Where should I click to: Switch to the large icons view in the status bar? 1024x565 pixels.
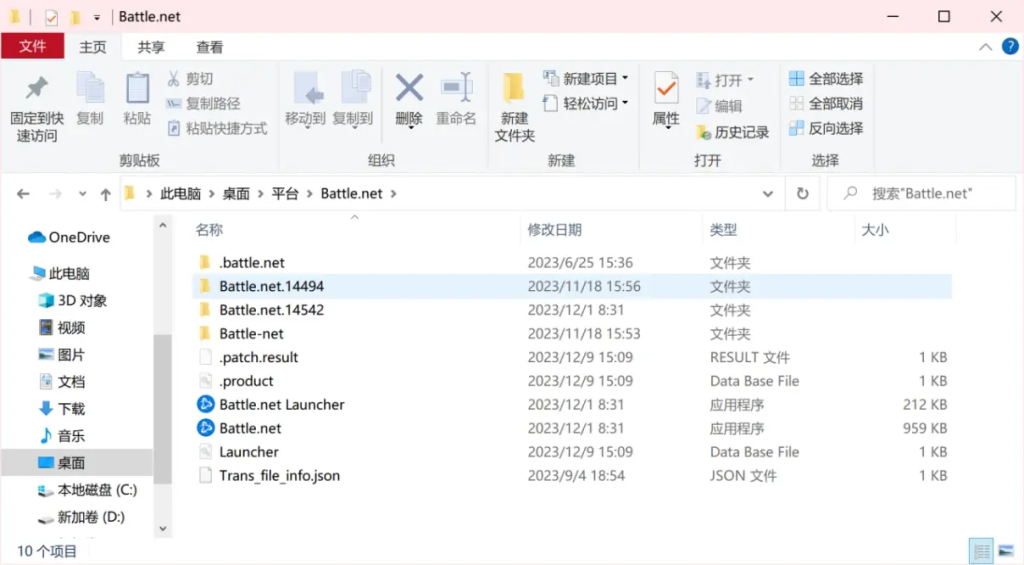pos(1006,551)
